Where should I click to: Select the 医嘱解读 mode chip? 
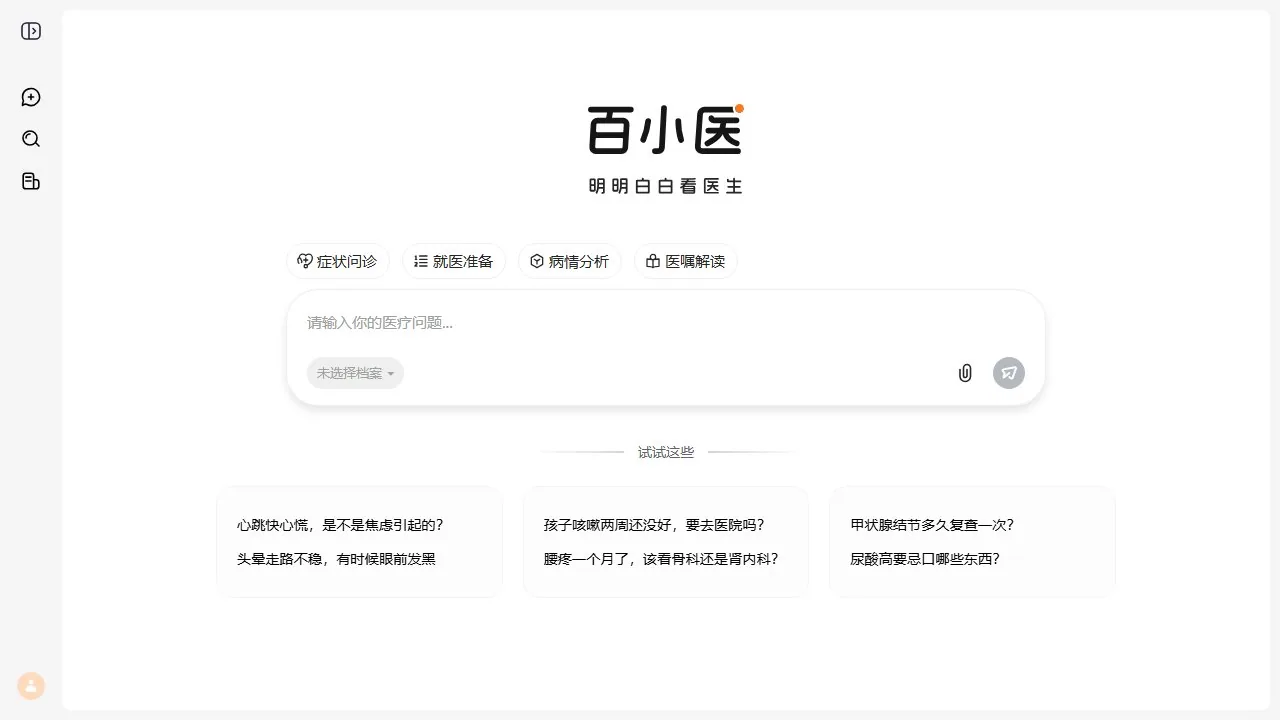(686, 261)
